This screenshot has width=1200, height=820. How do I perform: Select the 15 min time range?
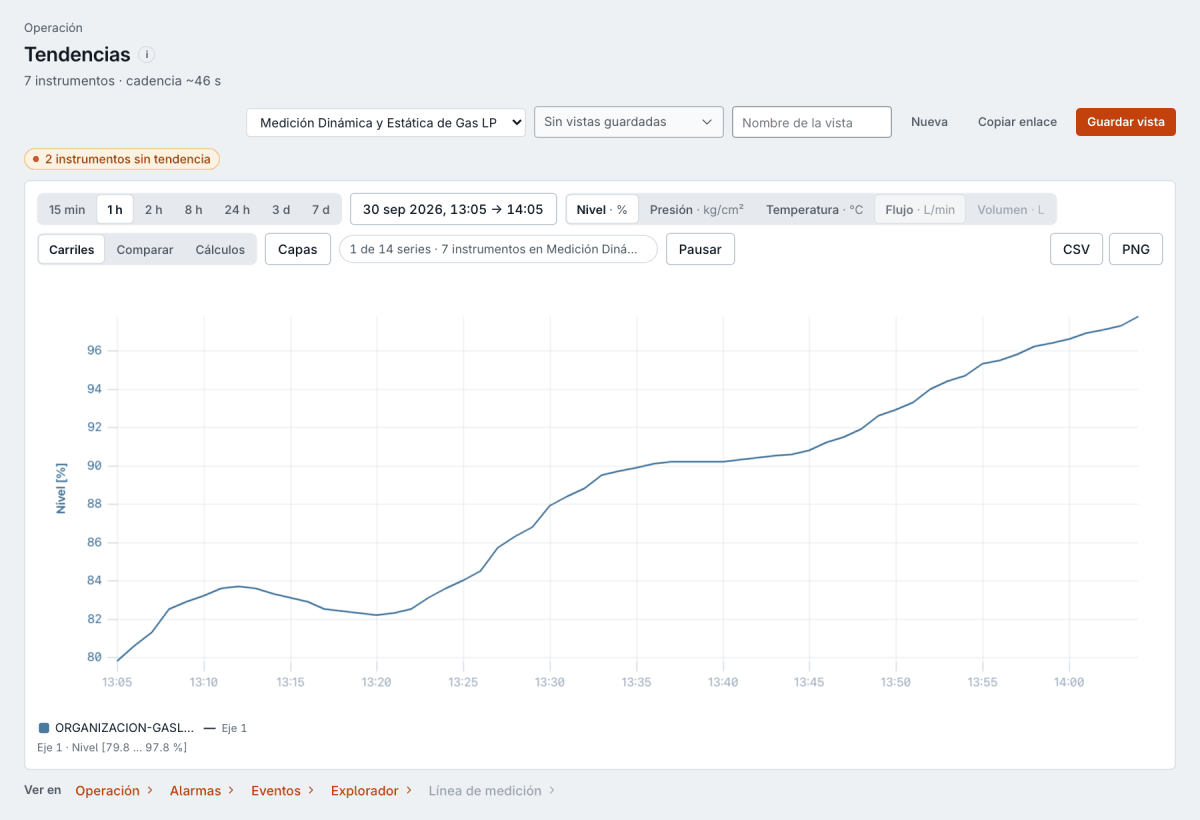pyautogui.click(x=67, y=209)
